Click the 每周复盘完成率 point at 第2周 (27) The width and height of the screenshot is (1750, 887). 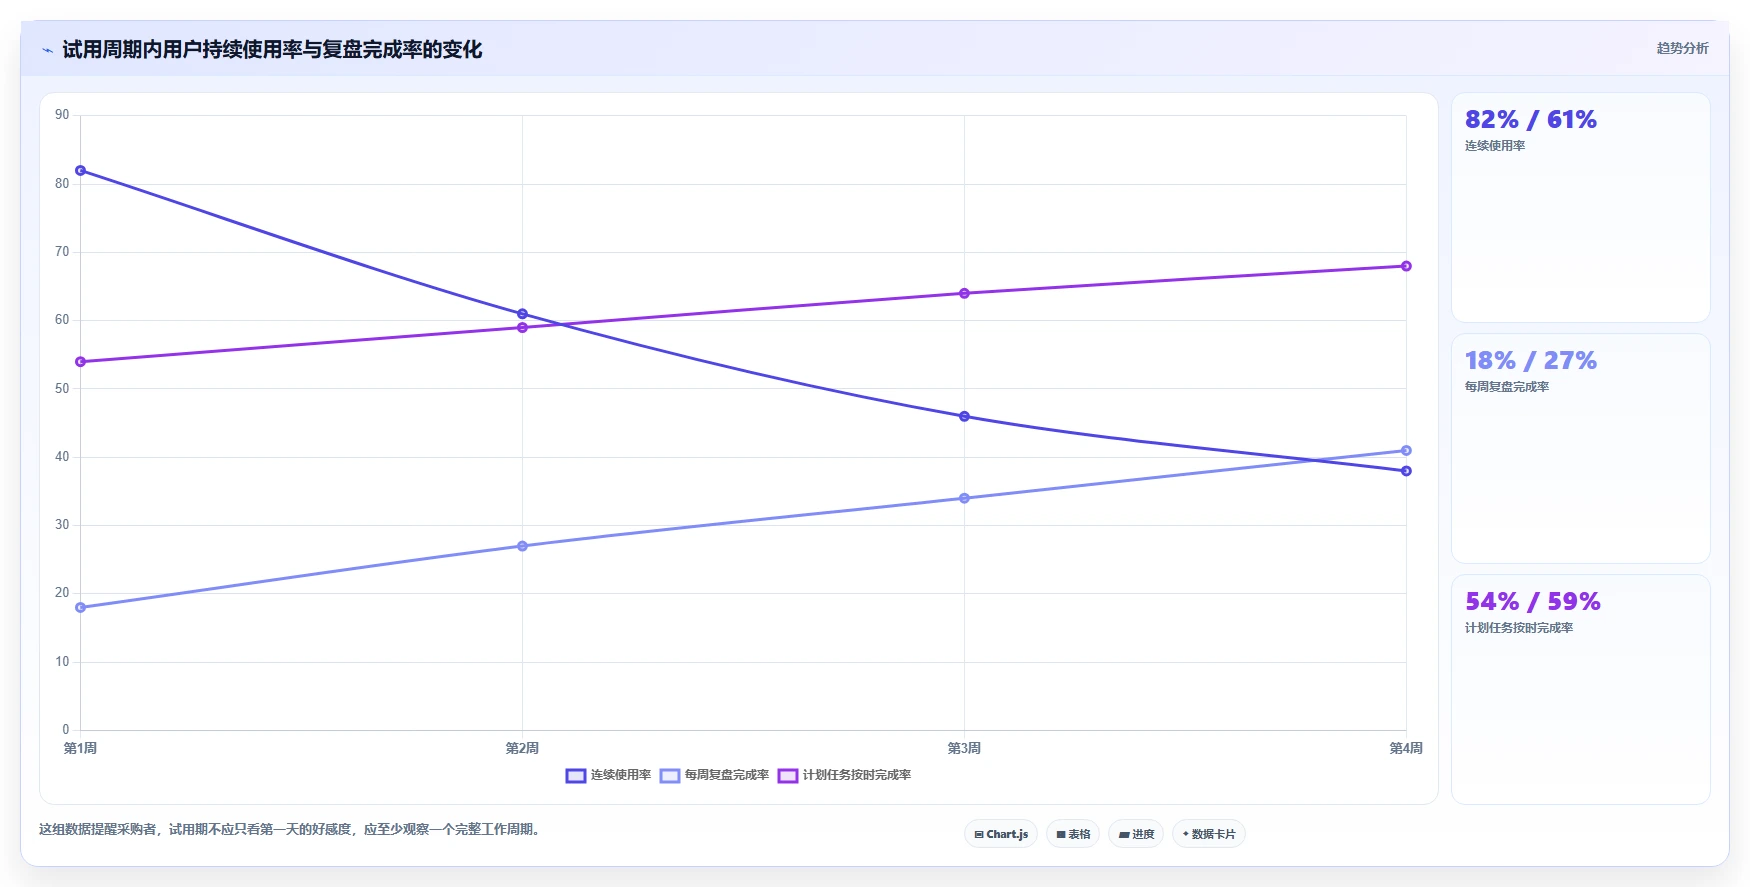[522, 546]
